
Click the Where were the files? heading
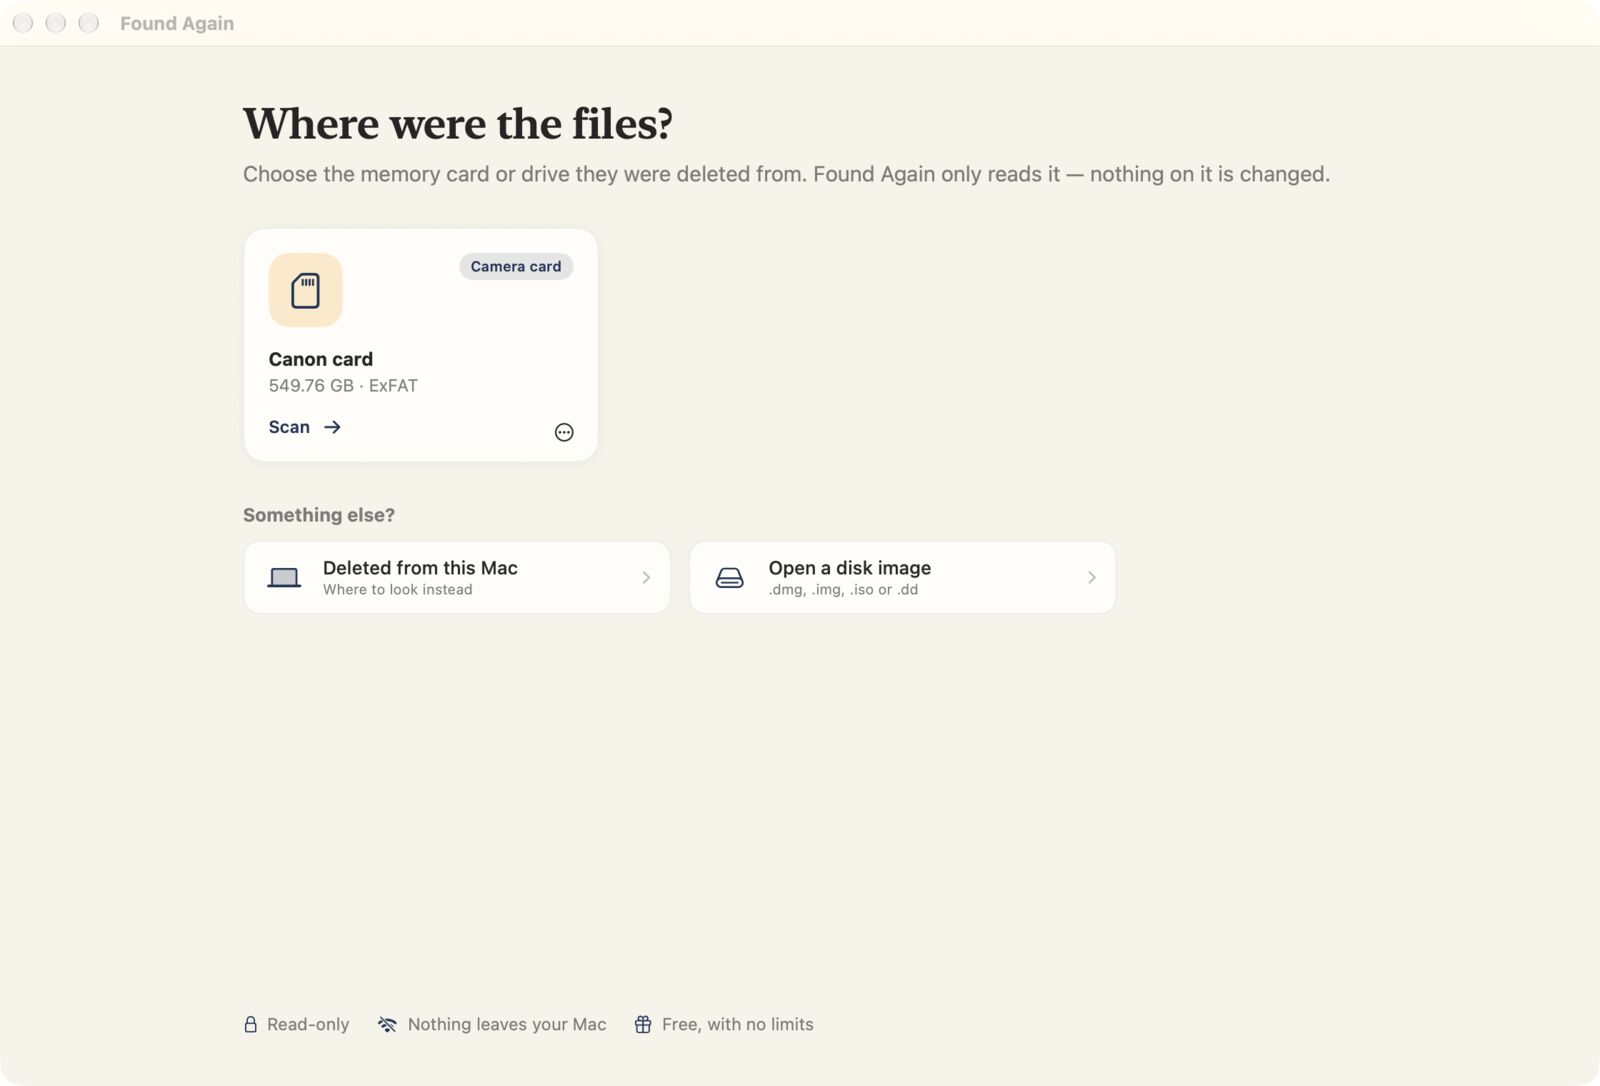[x=458, y=124]
